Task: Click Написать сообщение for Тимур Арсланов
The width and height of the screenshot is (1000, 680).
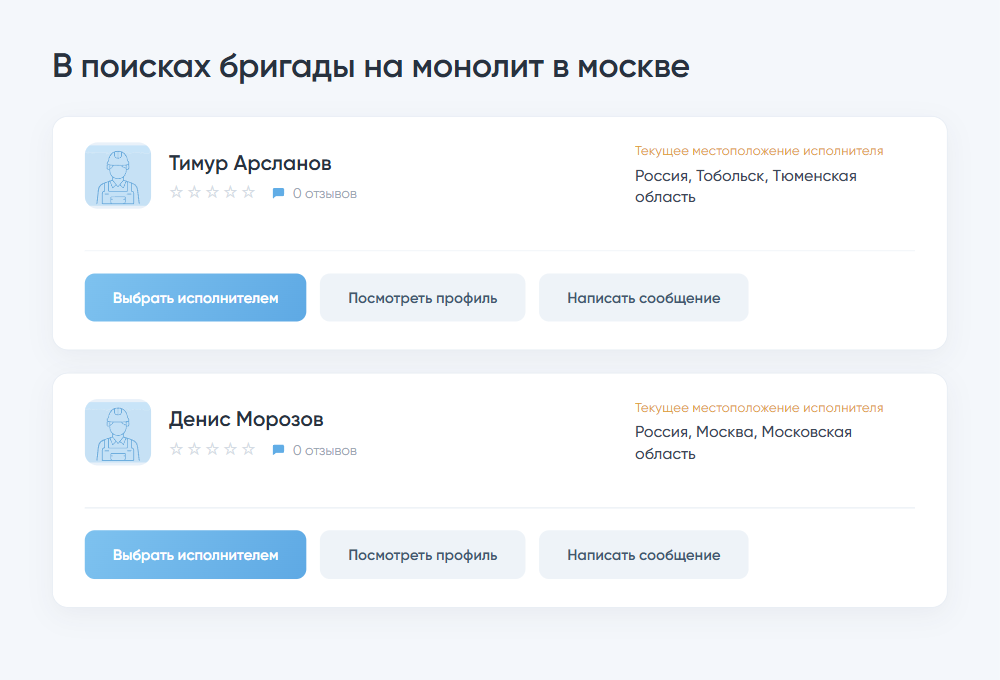Action: click(x=643, y=298)
